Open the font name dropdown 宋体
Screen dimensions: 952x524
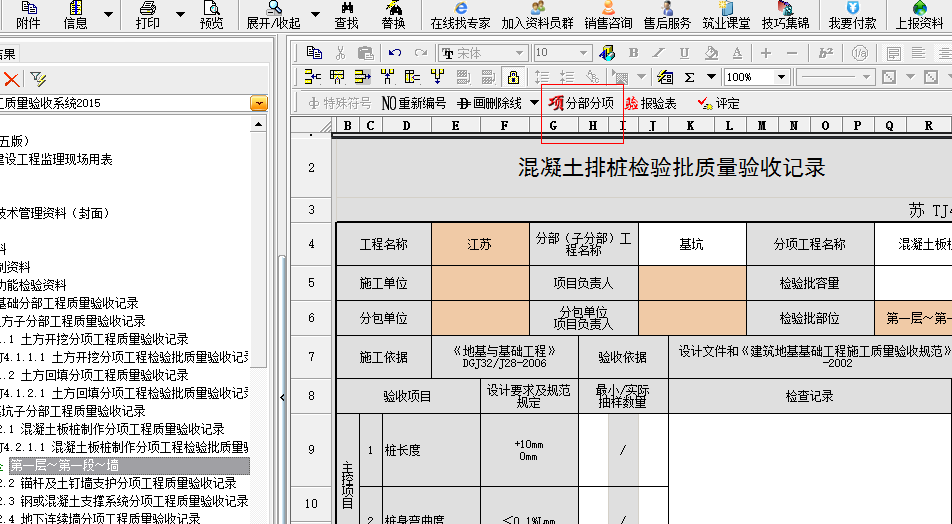(x=519, y=53)
